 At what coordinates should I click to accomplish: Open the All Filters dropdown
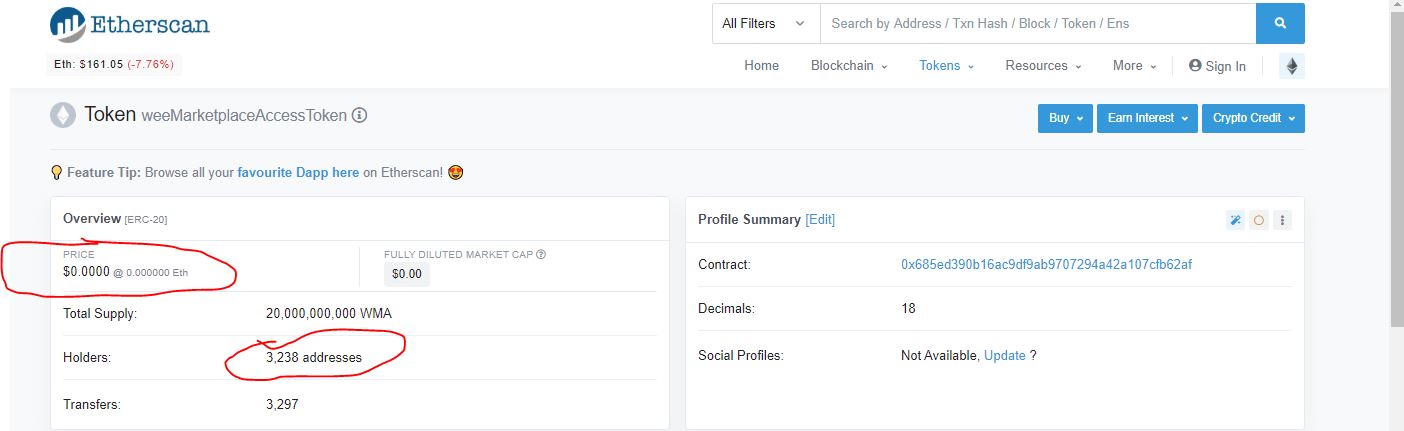point(765,23)
